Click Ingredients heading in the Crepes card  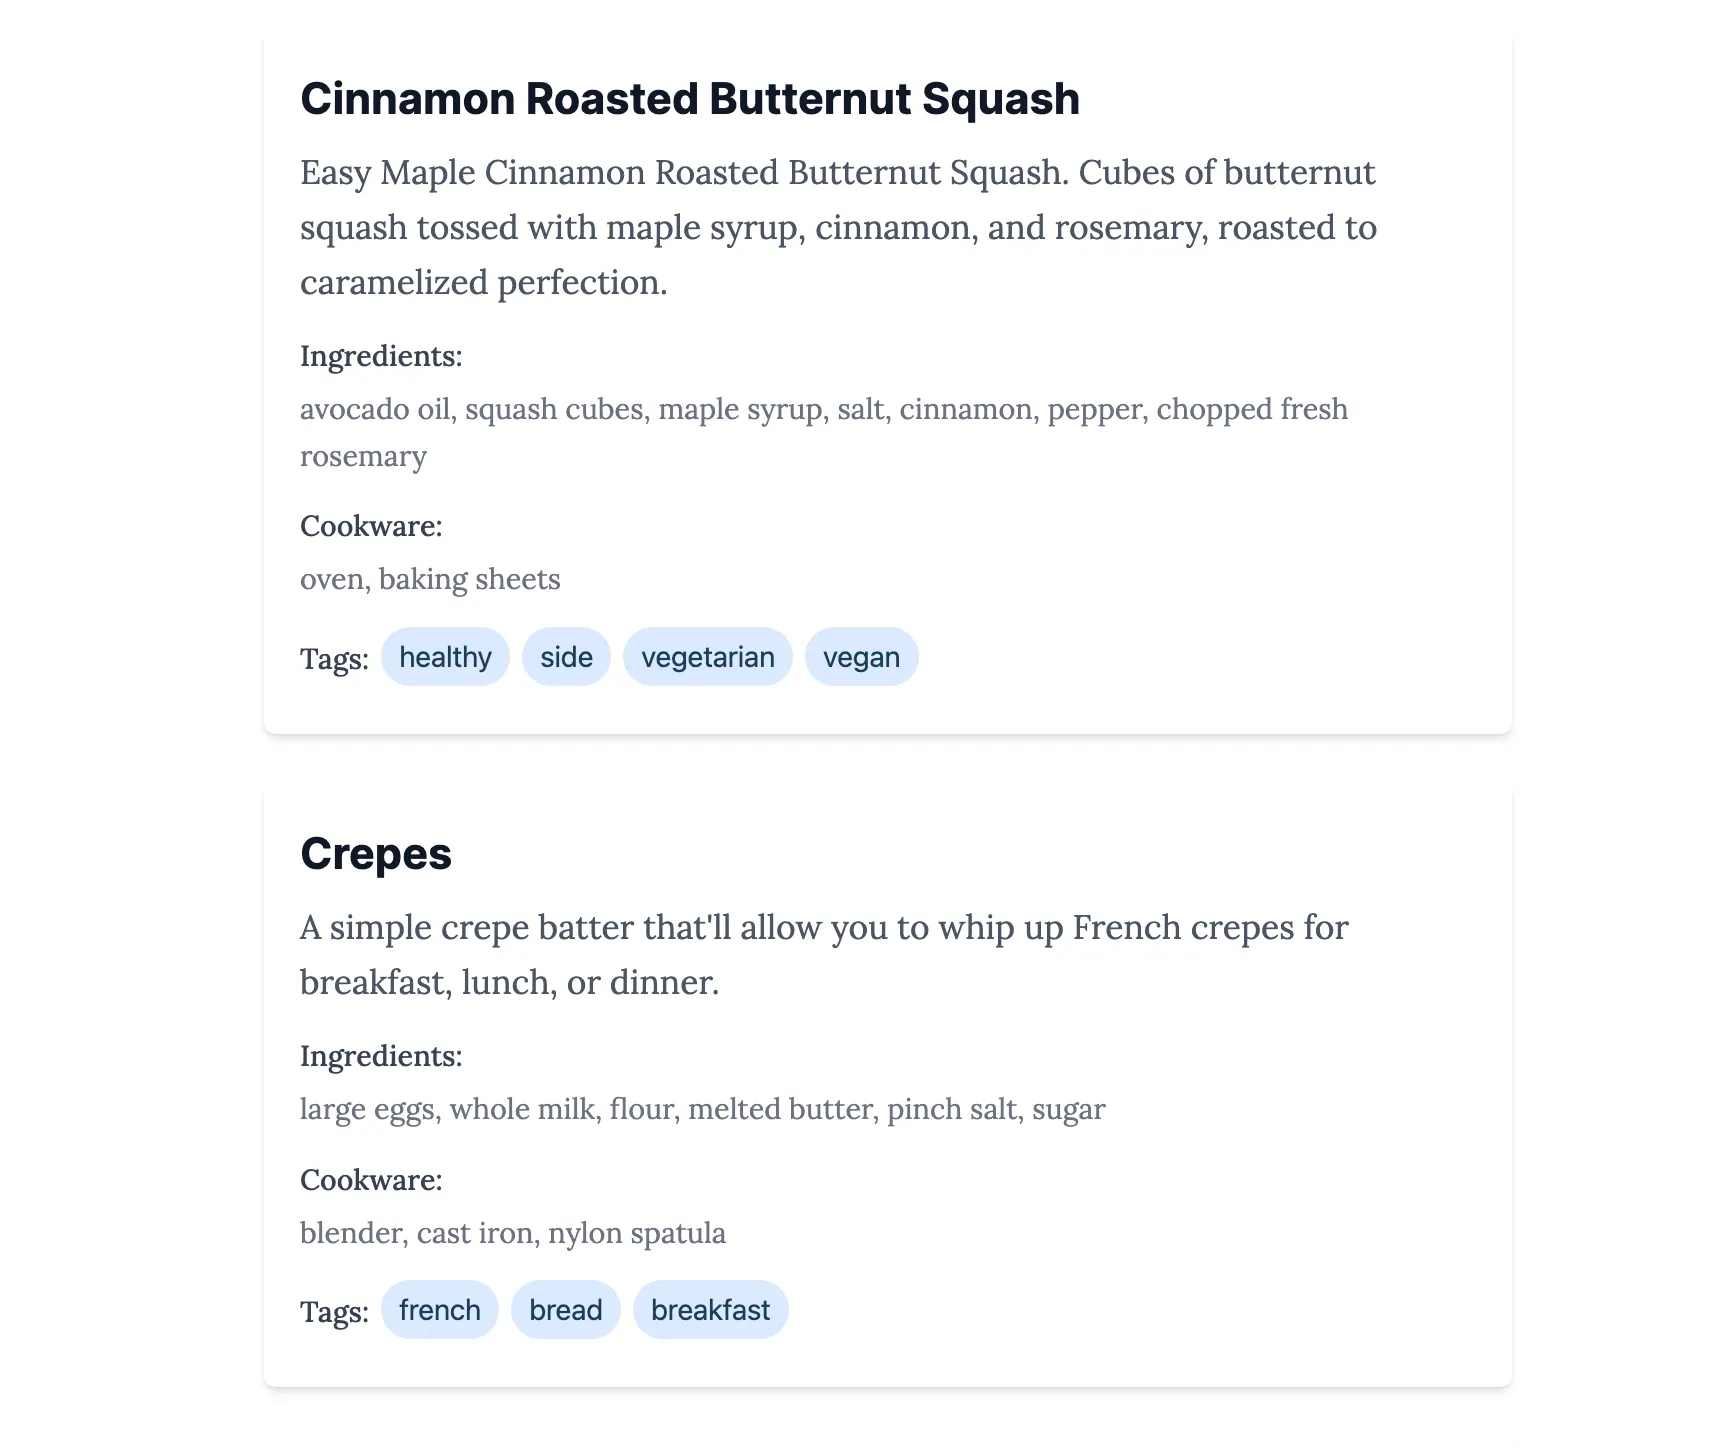[381, 1056]
